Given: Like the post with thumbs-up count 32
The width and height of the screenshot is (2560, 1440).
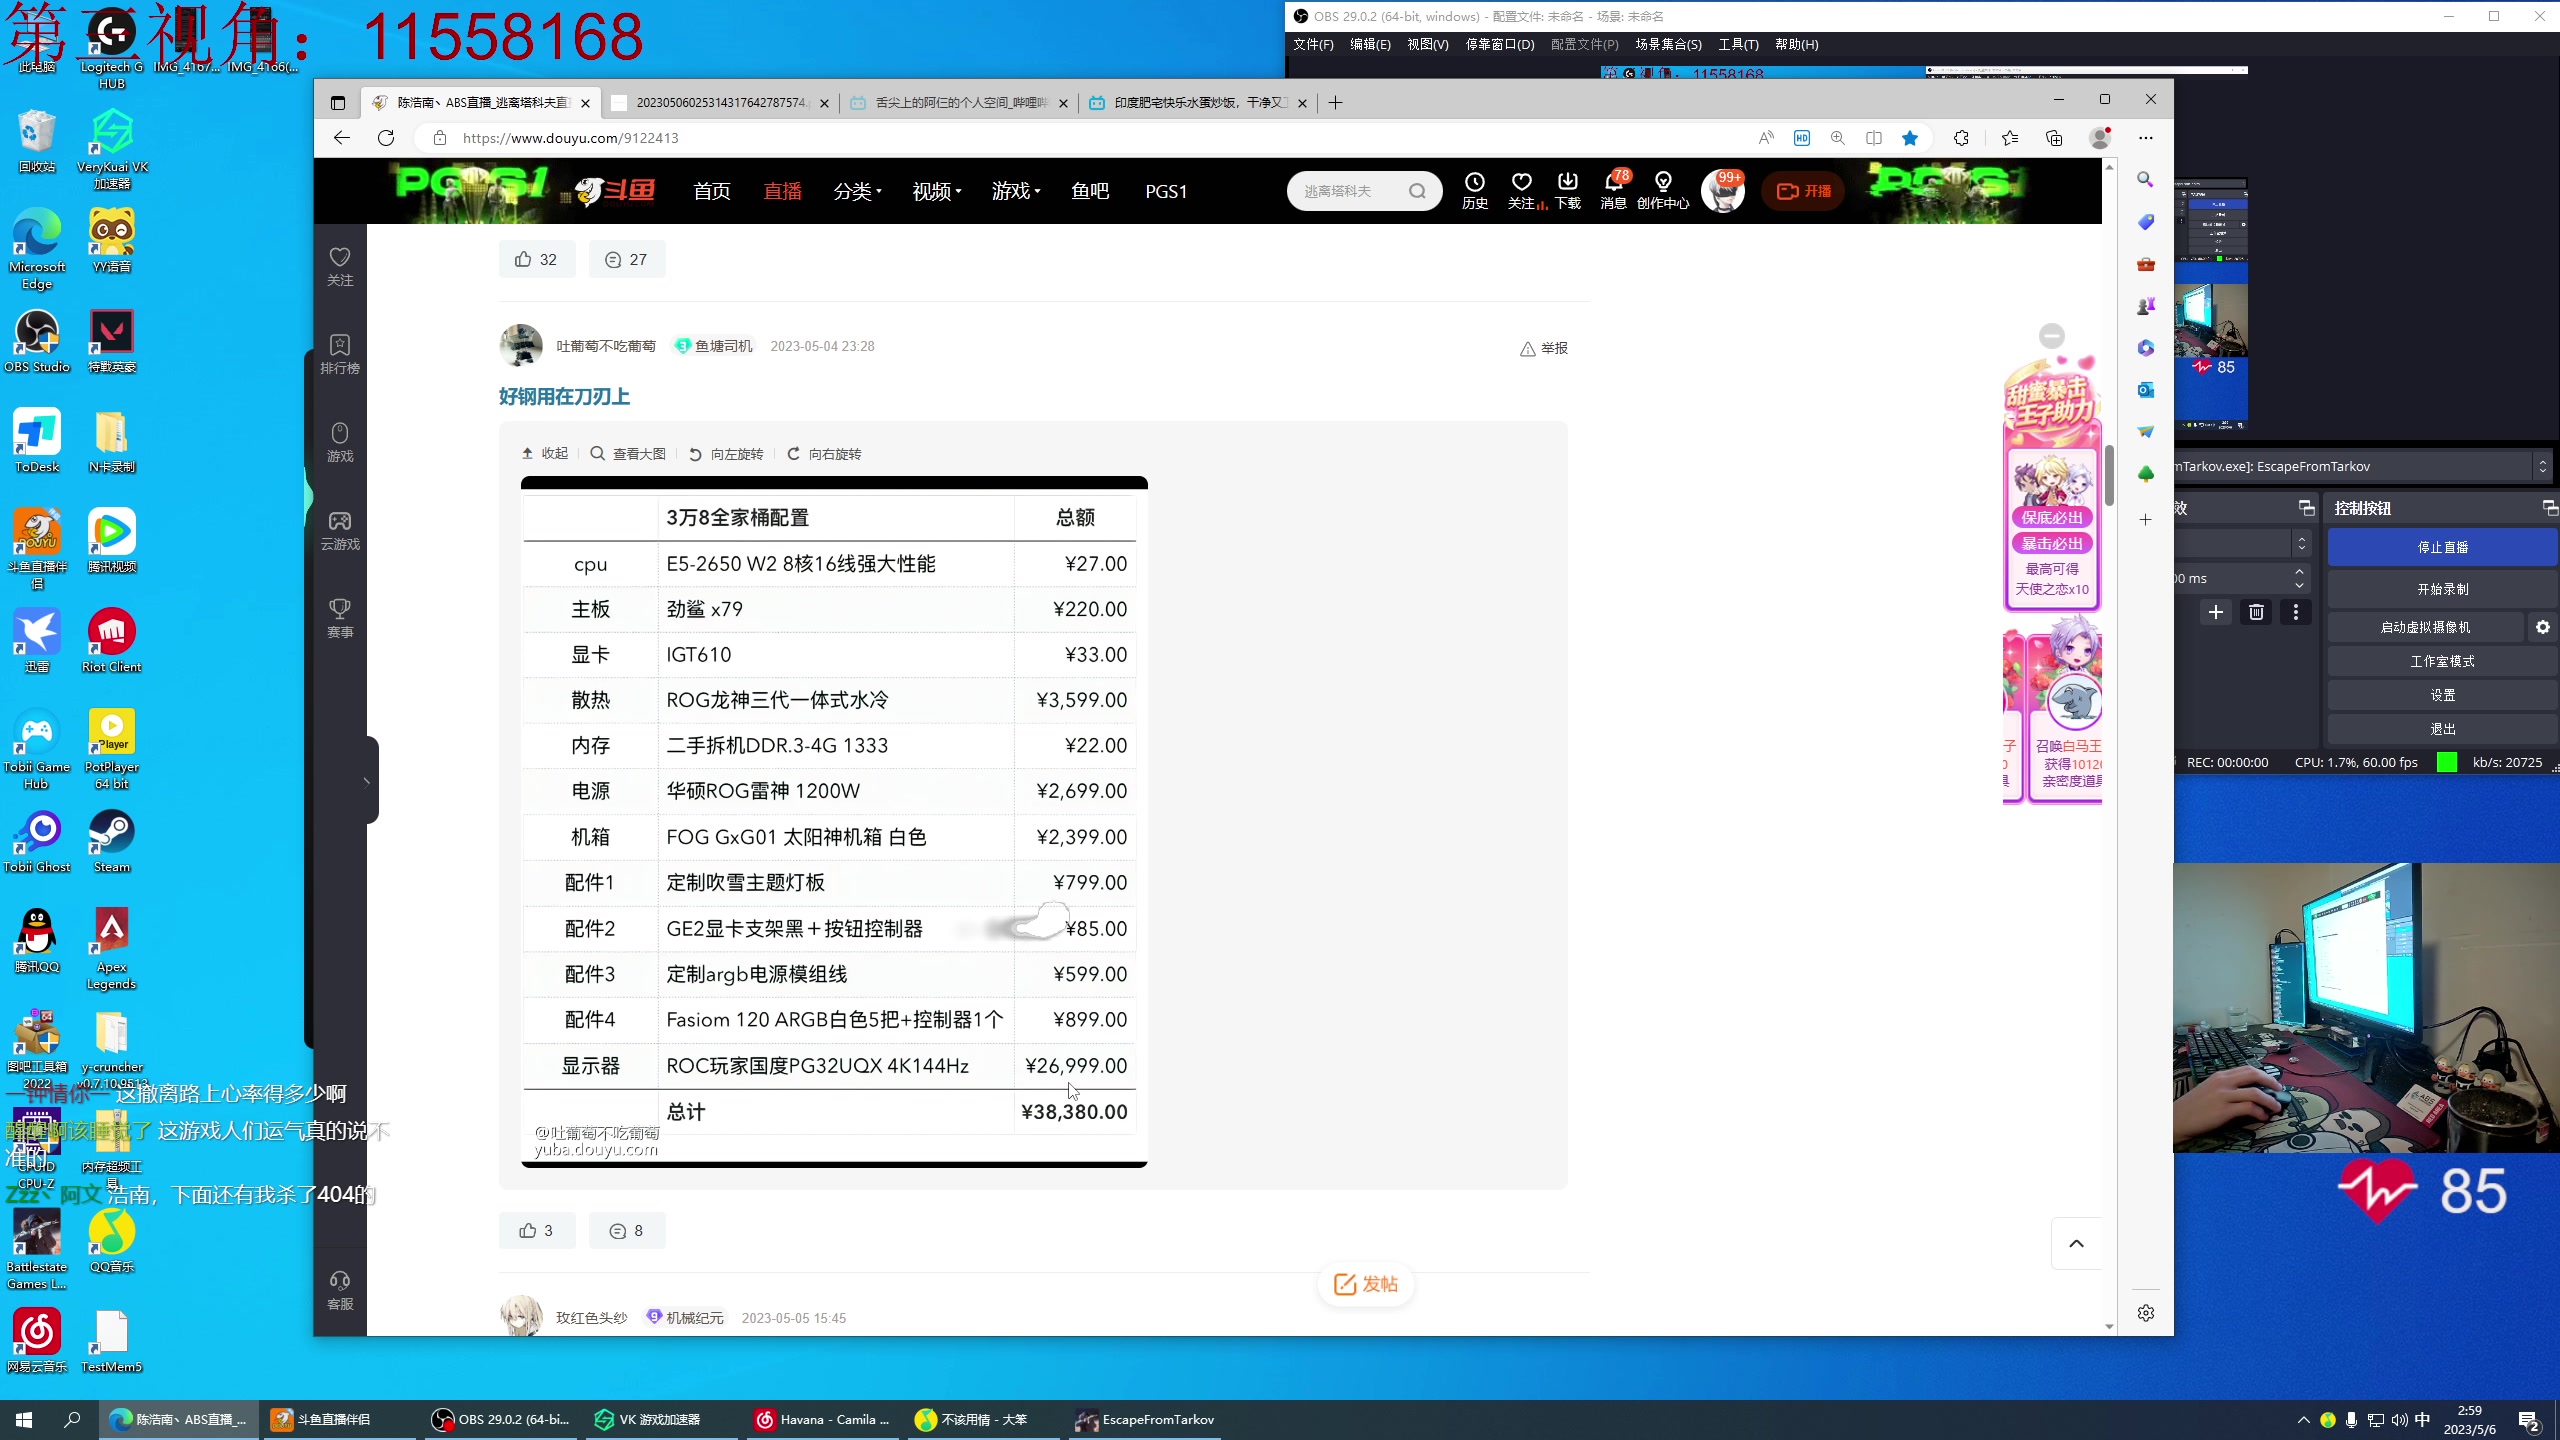Looking at the screenshot, I should point(536,259).
